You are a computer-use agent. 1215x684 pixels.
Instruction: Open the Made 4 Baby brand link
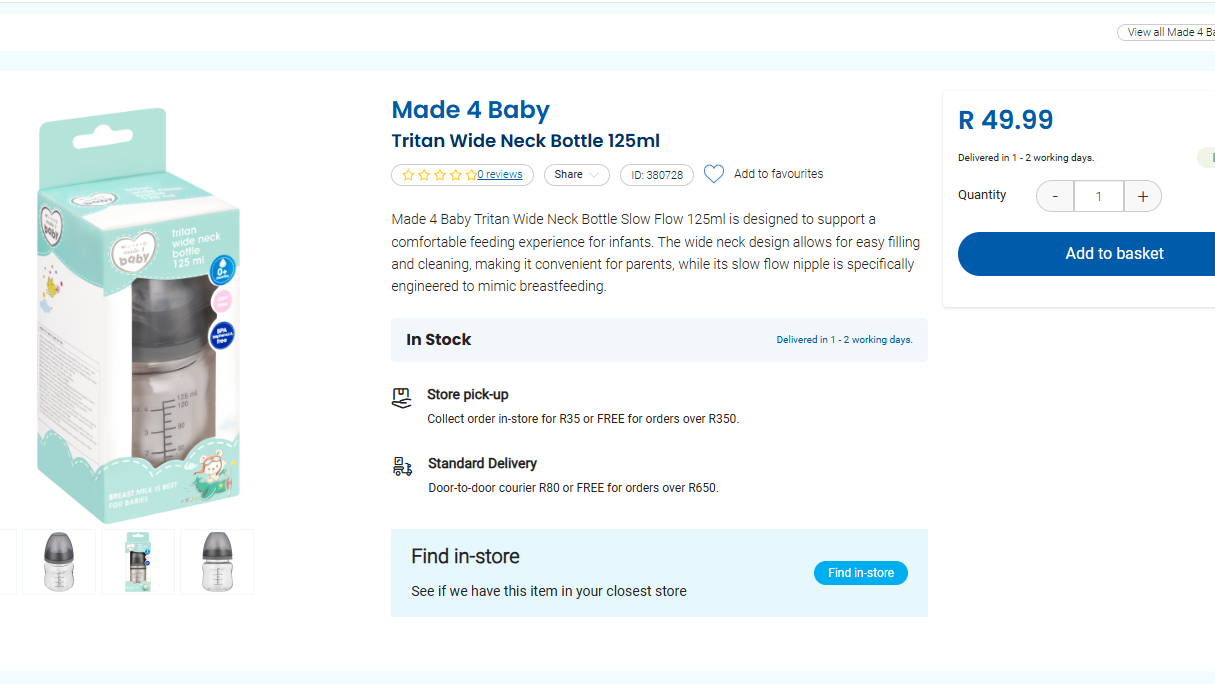pos(470,110)
